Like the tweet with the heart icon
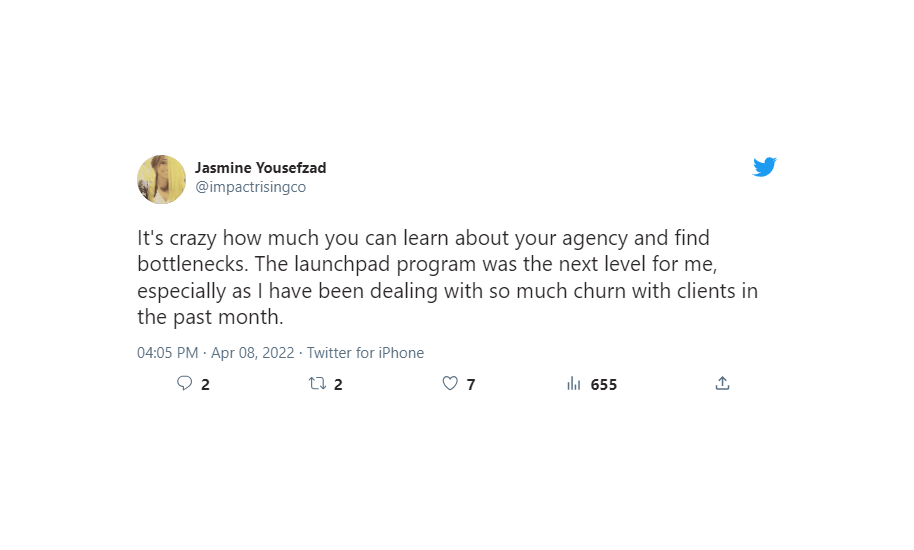 (450, 383)
